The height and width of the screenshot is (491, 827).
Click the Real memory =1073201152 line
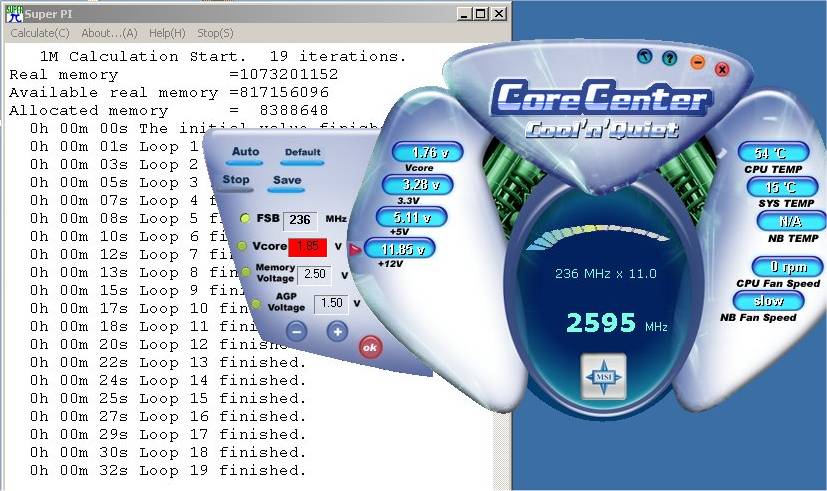coord(174,75)
